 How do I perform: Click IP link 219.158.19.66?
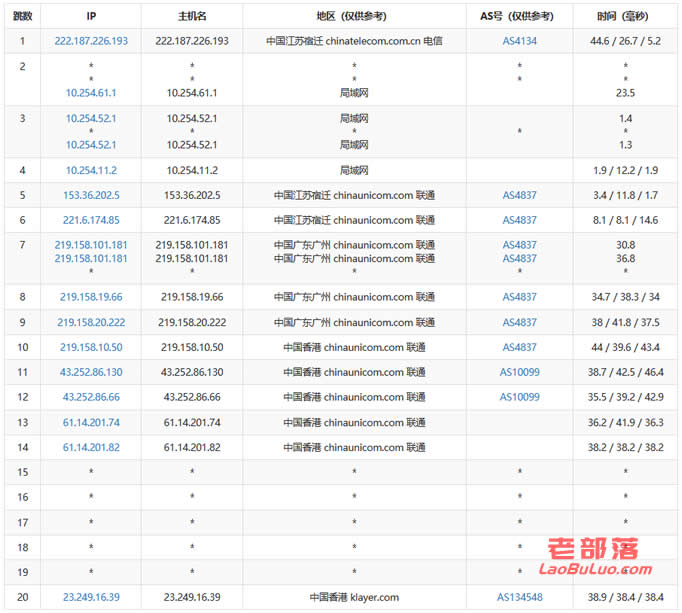(91, 297)
